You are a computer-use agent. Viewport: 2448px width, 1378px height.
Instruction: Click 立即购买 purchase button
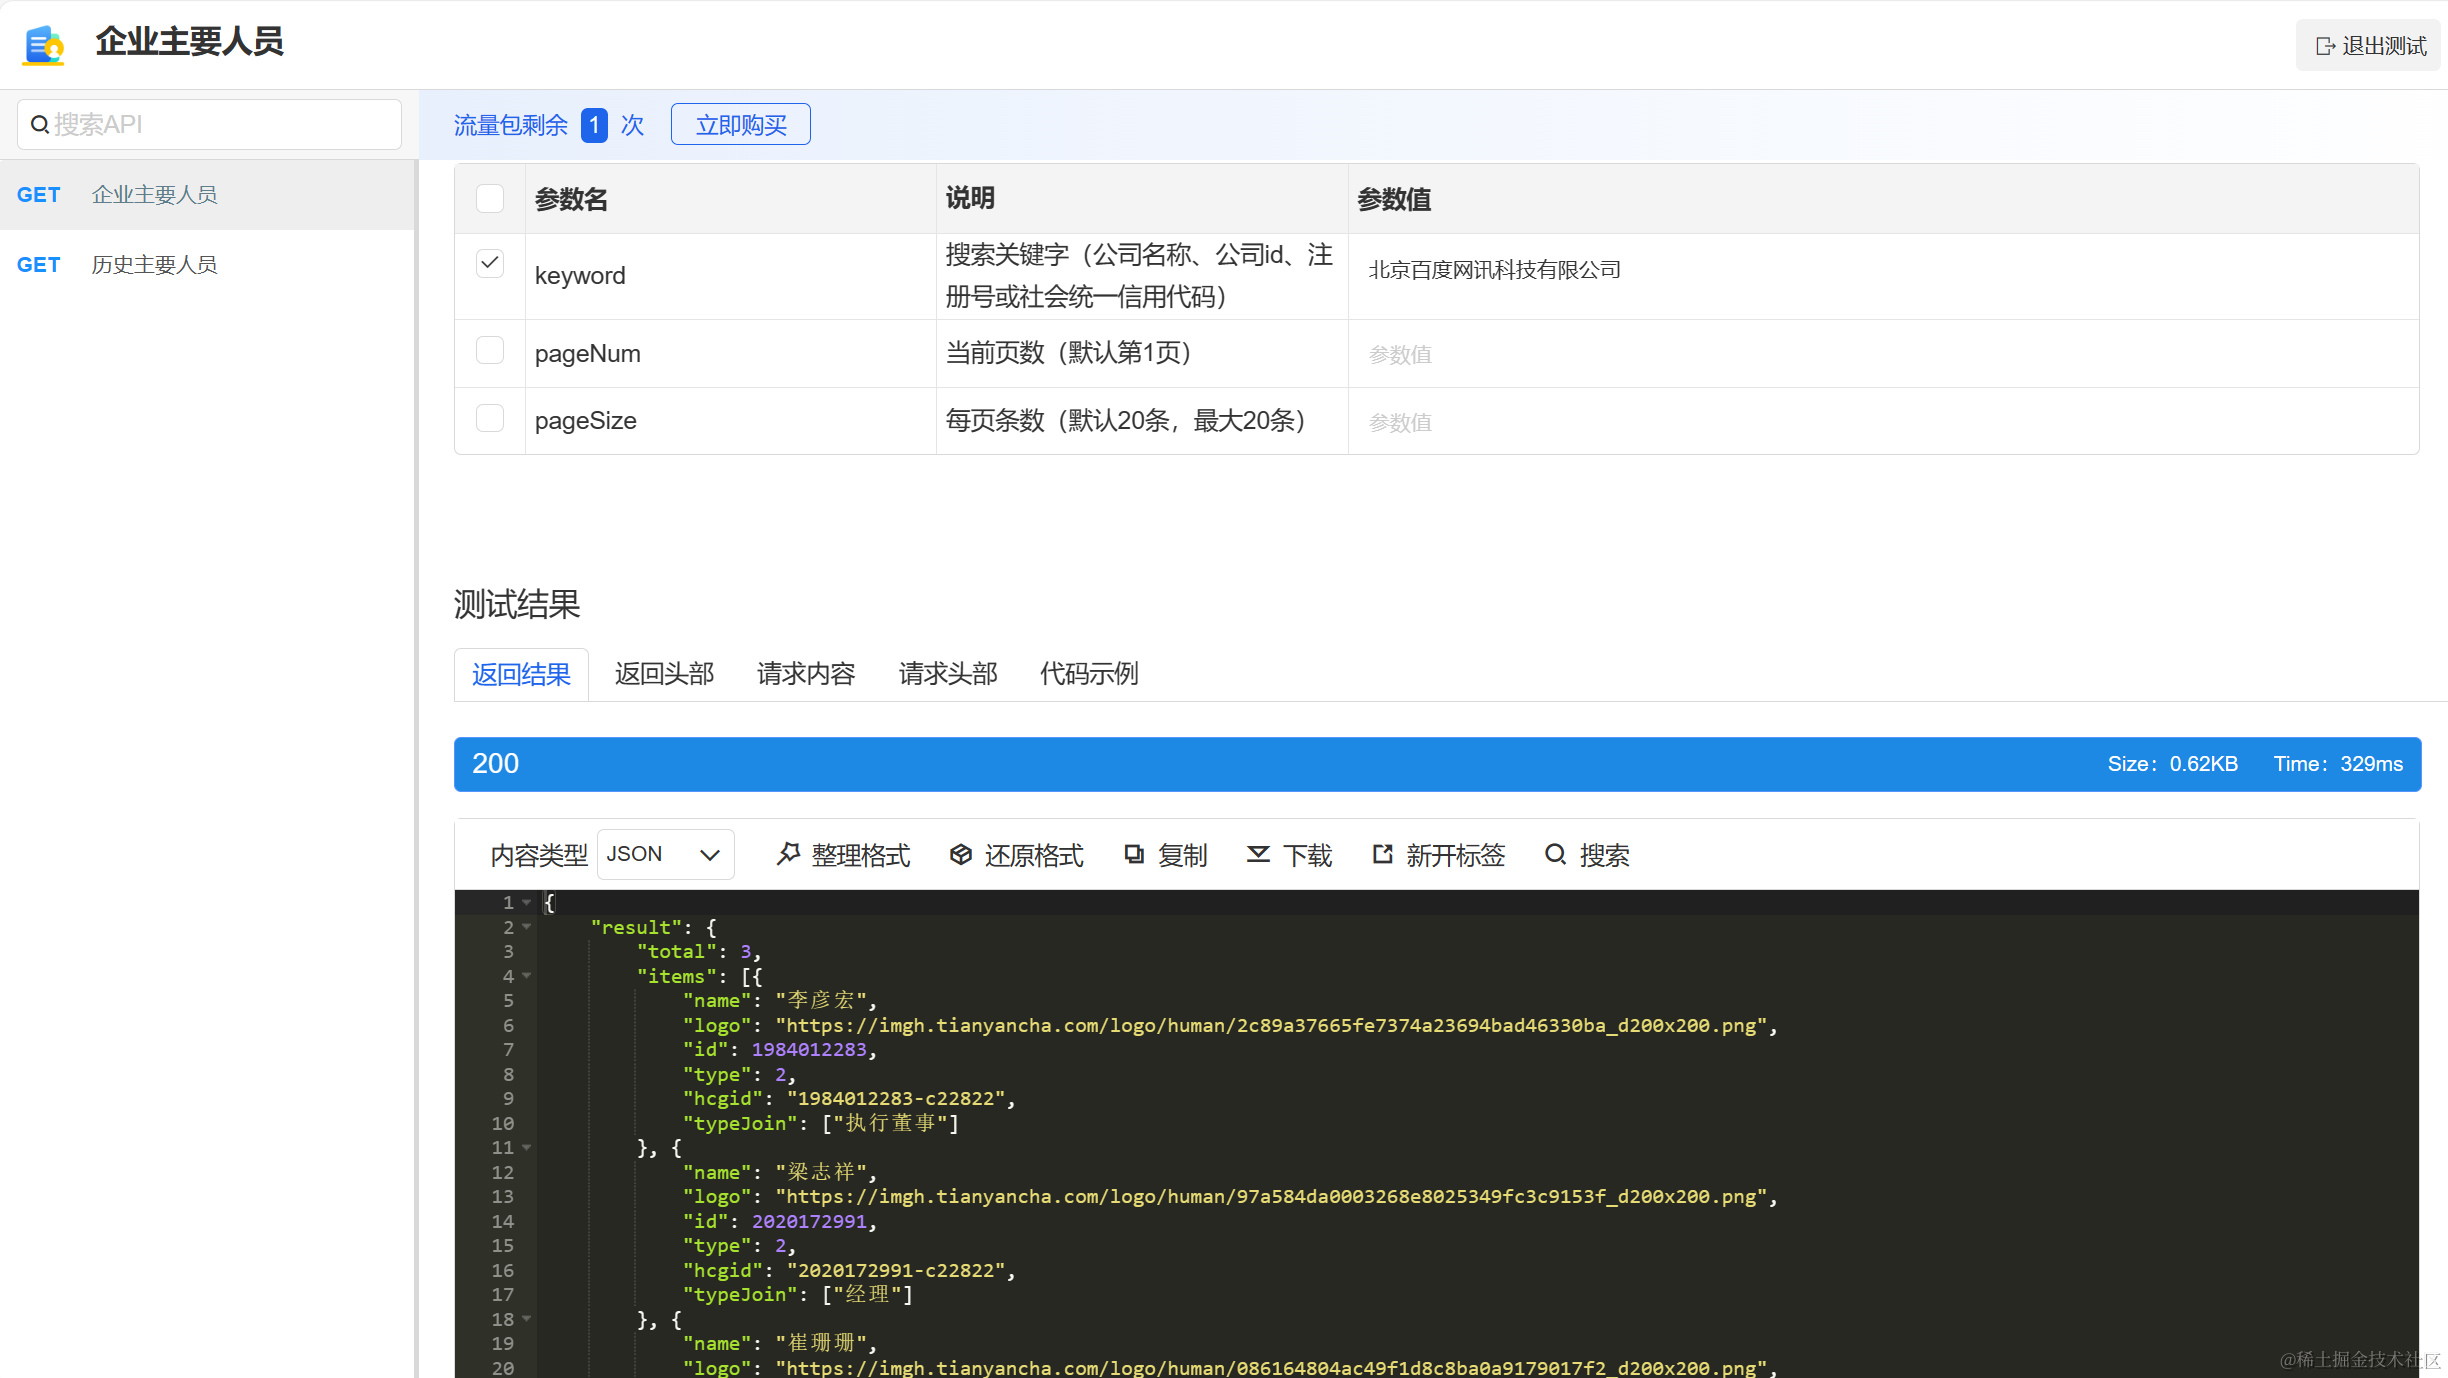pyautogui.click(x=741, y=124)
